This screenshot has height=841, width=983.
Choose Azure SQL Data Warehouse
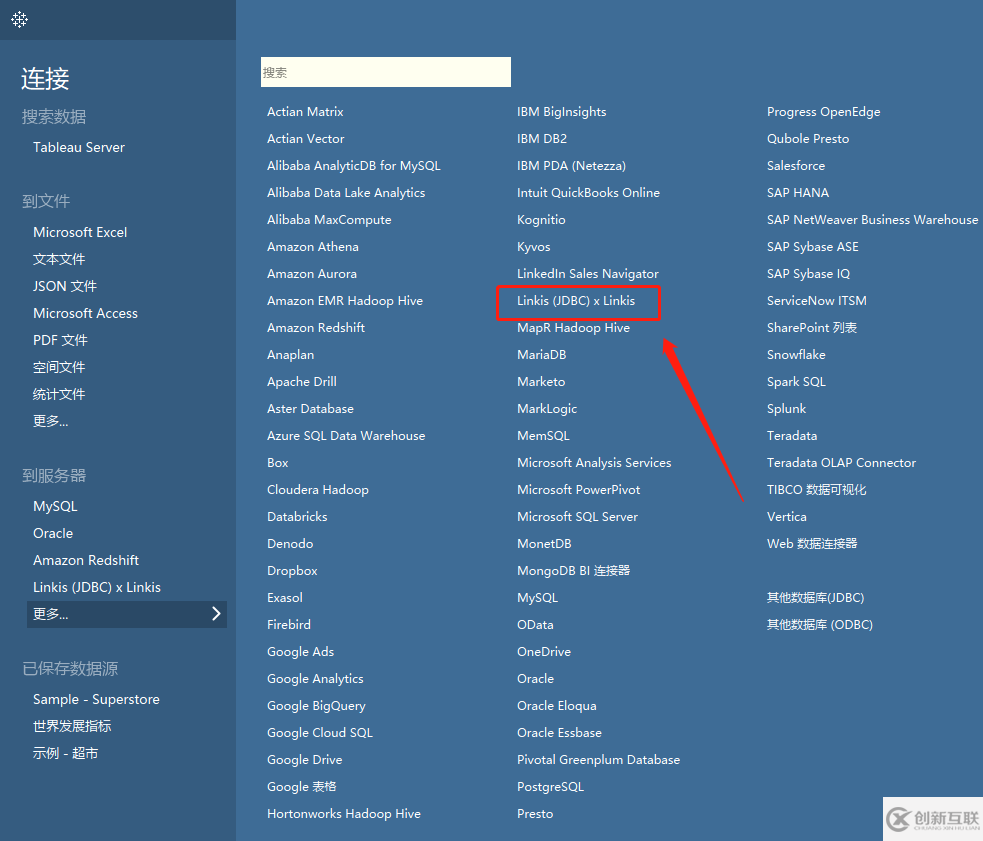(x=346, y=436)
